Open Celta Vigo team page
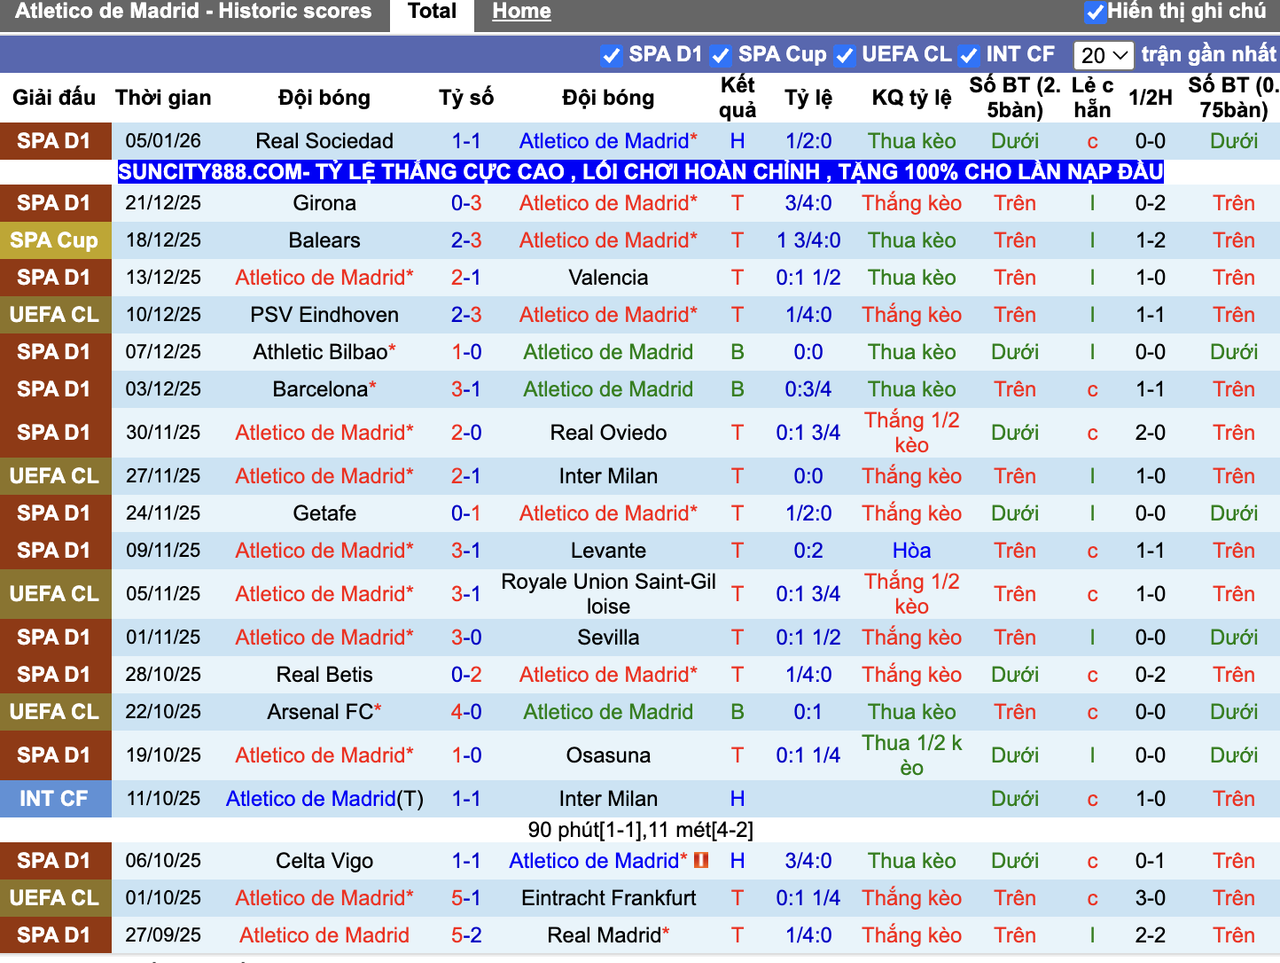 tap(324, 861)
